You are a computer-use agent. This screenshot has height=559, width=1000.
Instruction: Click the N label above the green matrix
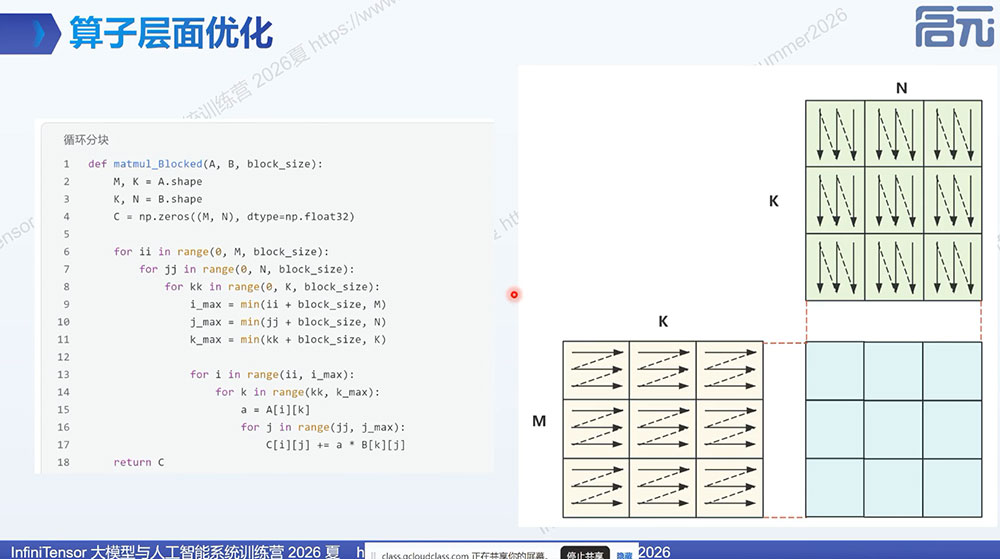pos(901,88)
